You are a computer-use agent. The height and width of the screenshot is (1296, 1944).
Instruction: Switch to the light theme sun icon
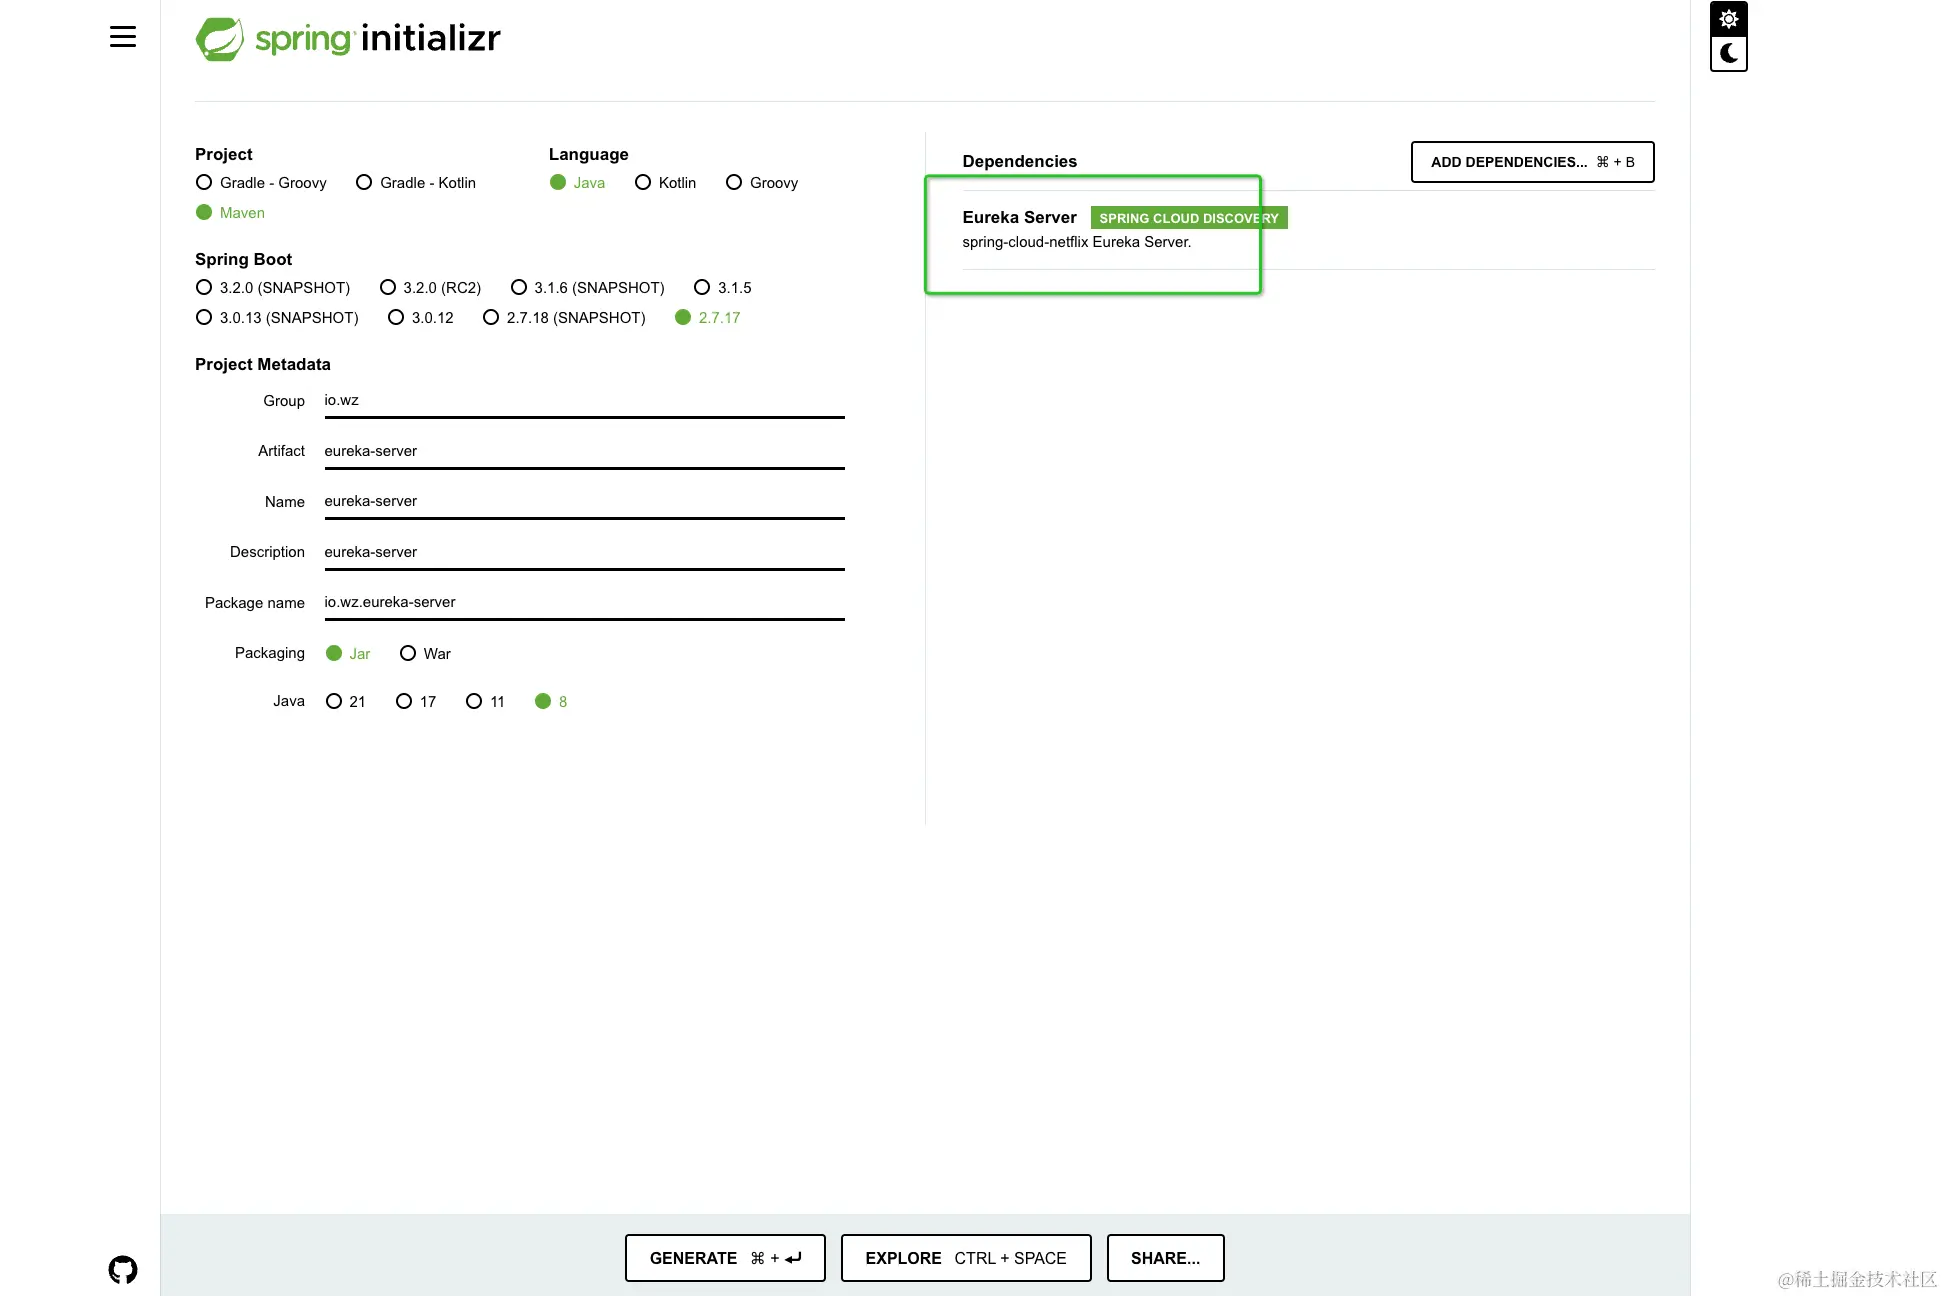[1728, 19]
